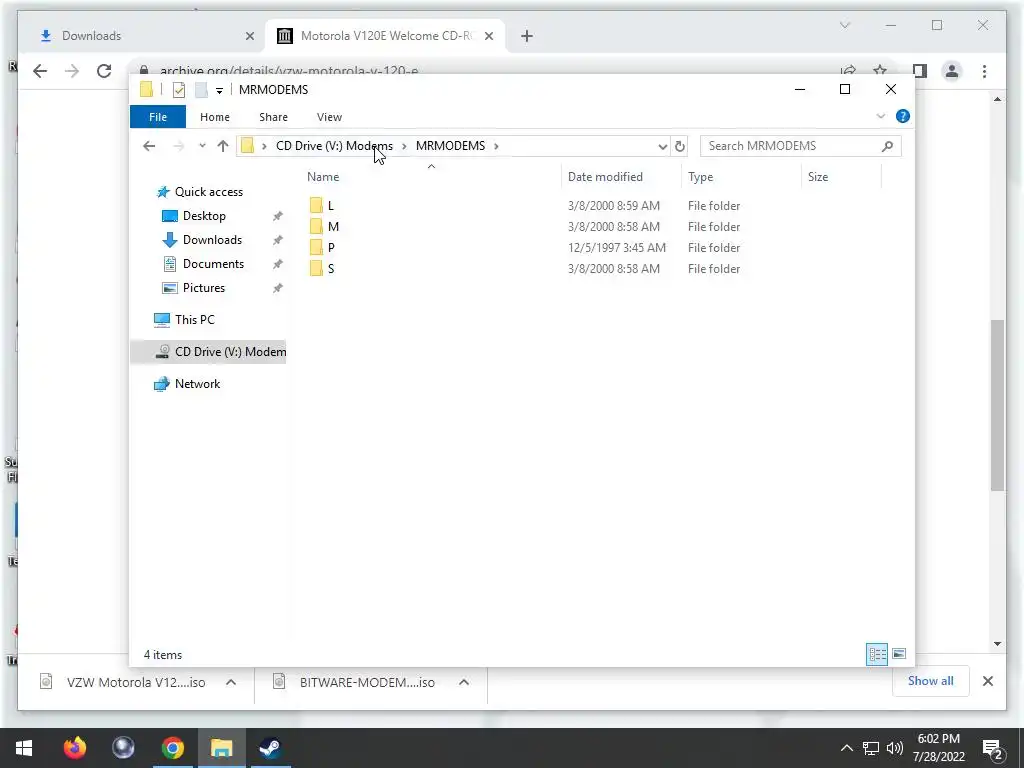Open File Explorer taskbar icon

[221, 748]
